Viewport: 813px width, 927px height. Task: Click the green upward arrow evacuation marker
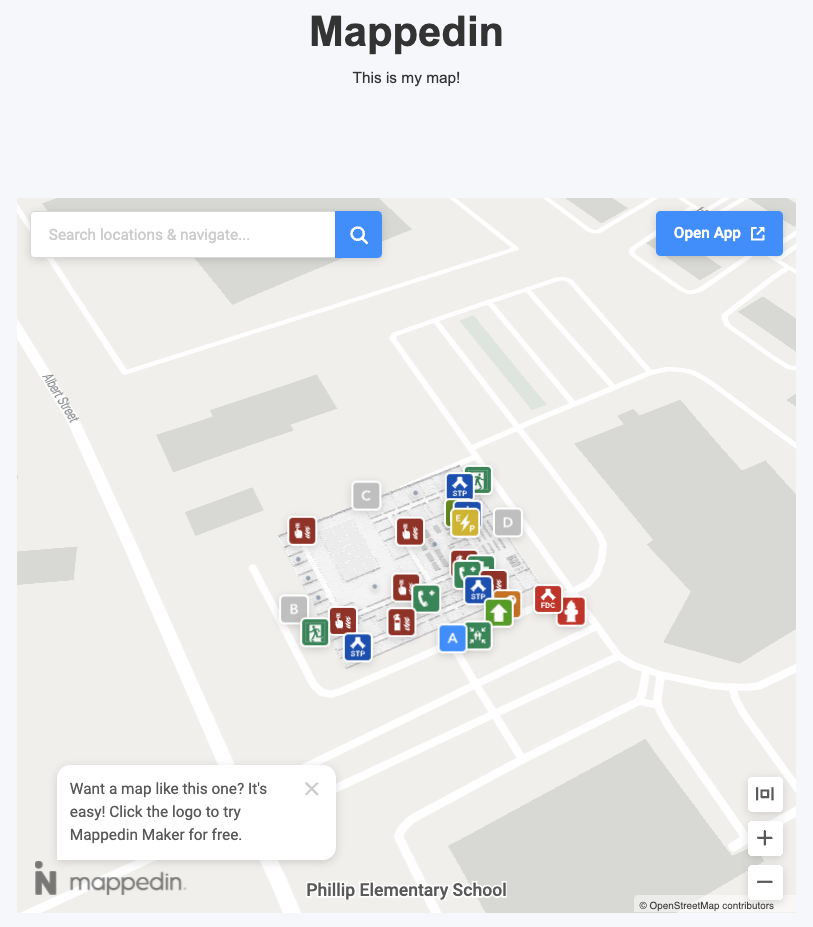pyautogui.click(x=498, y=611)
